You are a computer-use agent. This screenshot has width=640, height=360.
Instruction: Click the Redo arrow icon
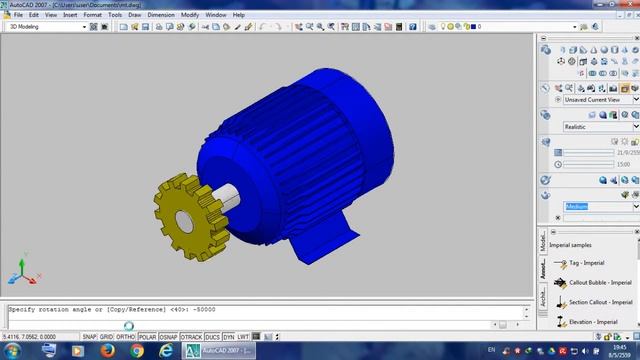278,27
